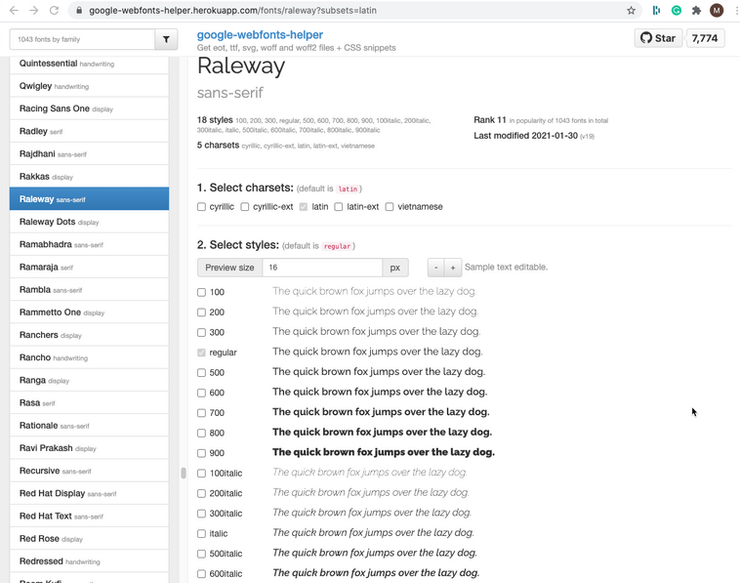740x583 pixels.
Task: Open the Extensions puzzle-piece icon
Action: pyautogui.click(x=696, y=10)
